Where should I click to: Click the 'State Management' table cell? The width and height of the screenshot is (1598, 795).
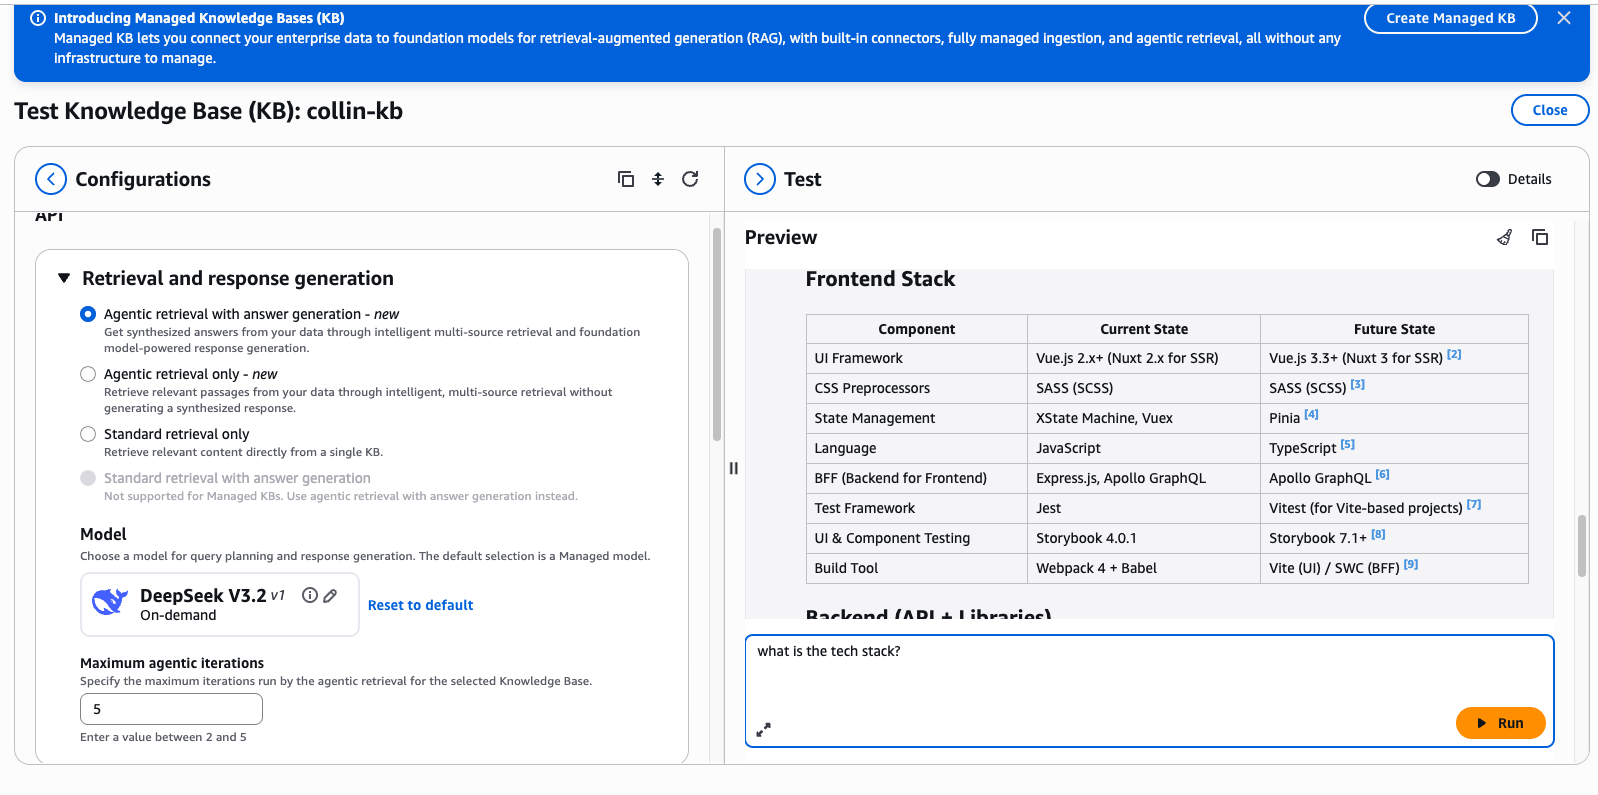[x=917, y=418]
